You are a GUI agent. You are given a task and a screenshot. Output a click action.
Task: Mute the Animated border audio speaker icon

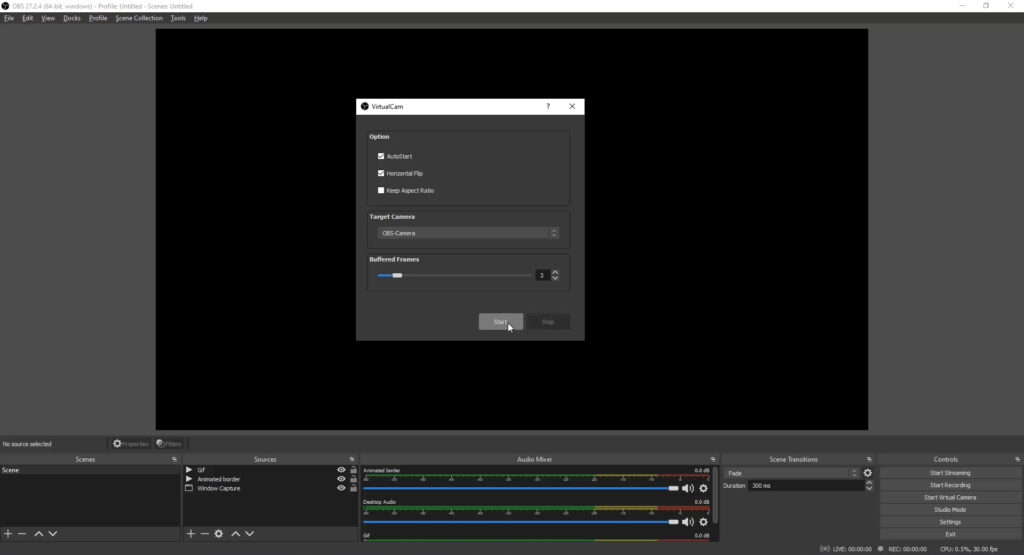pos(688,488)
